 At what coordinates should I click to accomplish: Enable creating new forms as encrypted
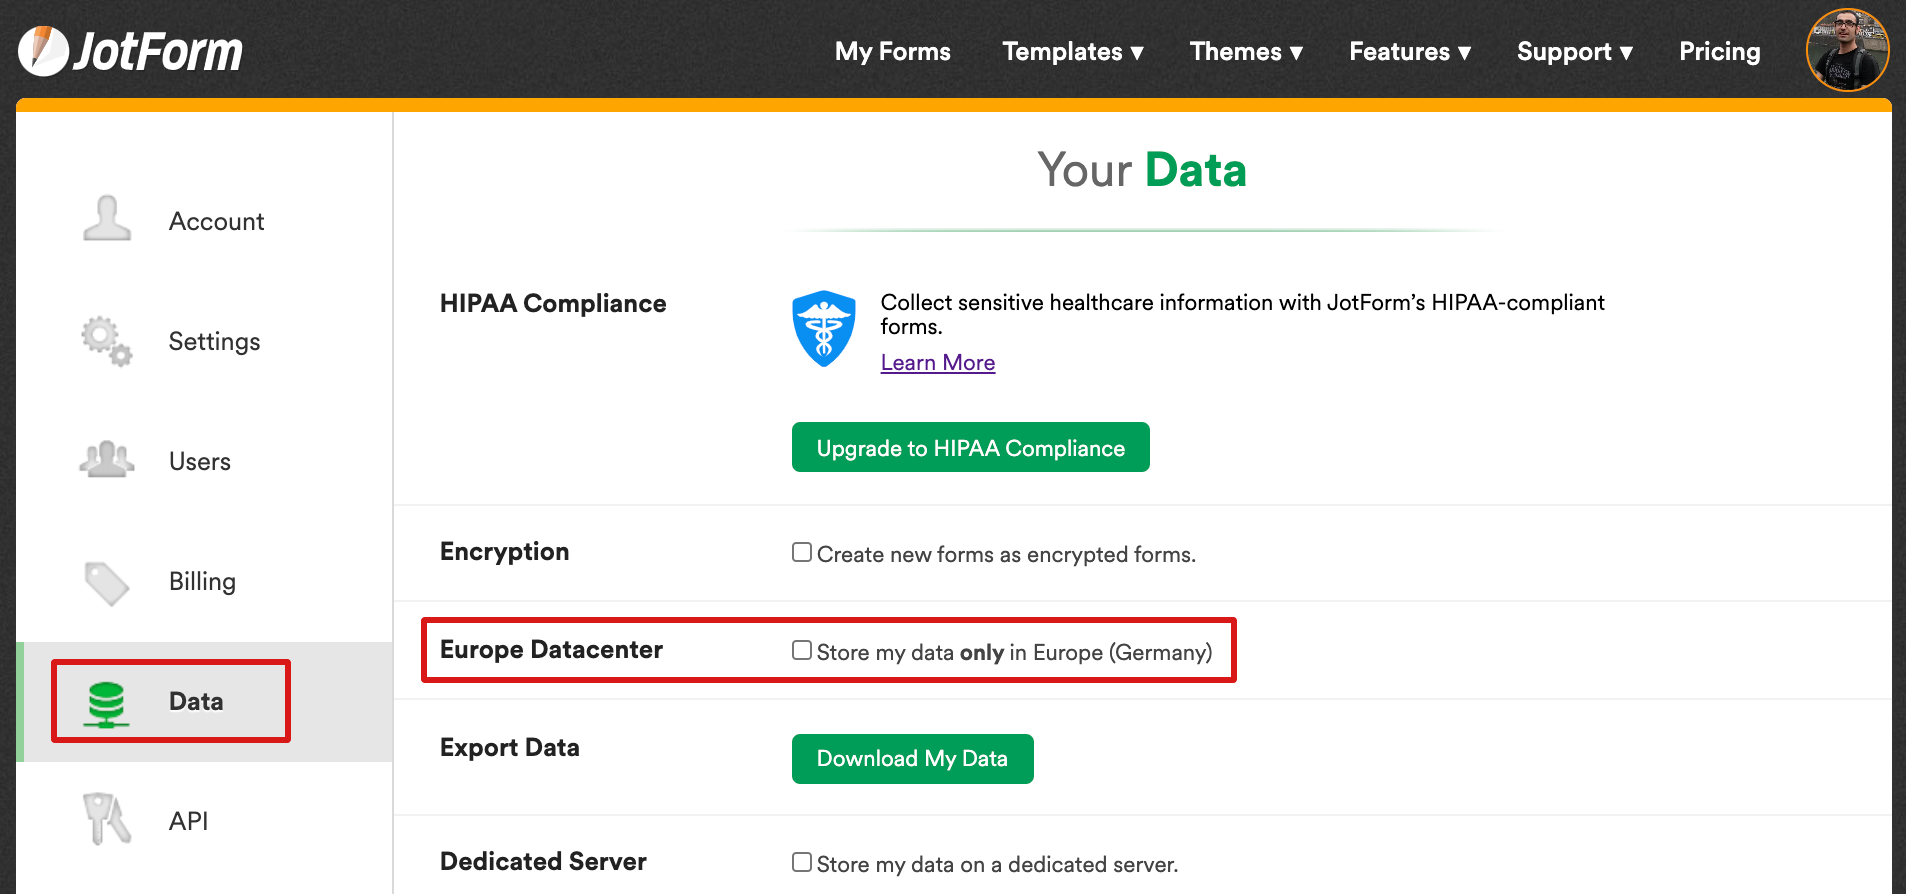pyautogui.click(x=802, y=552)
